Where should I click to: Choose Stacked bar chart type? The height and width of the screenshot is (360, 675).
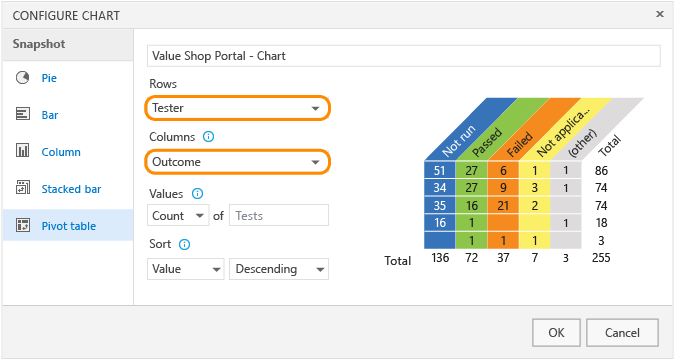click(x=71, y=189)
